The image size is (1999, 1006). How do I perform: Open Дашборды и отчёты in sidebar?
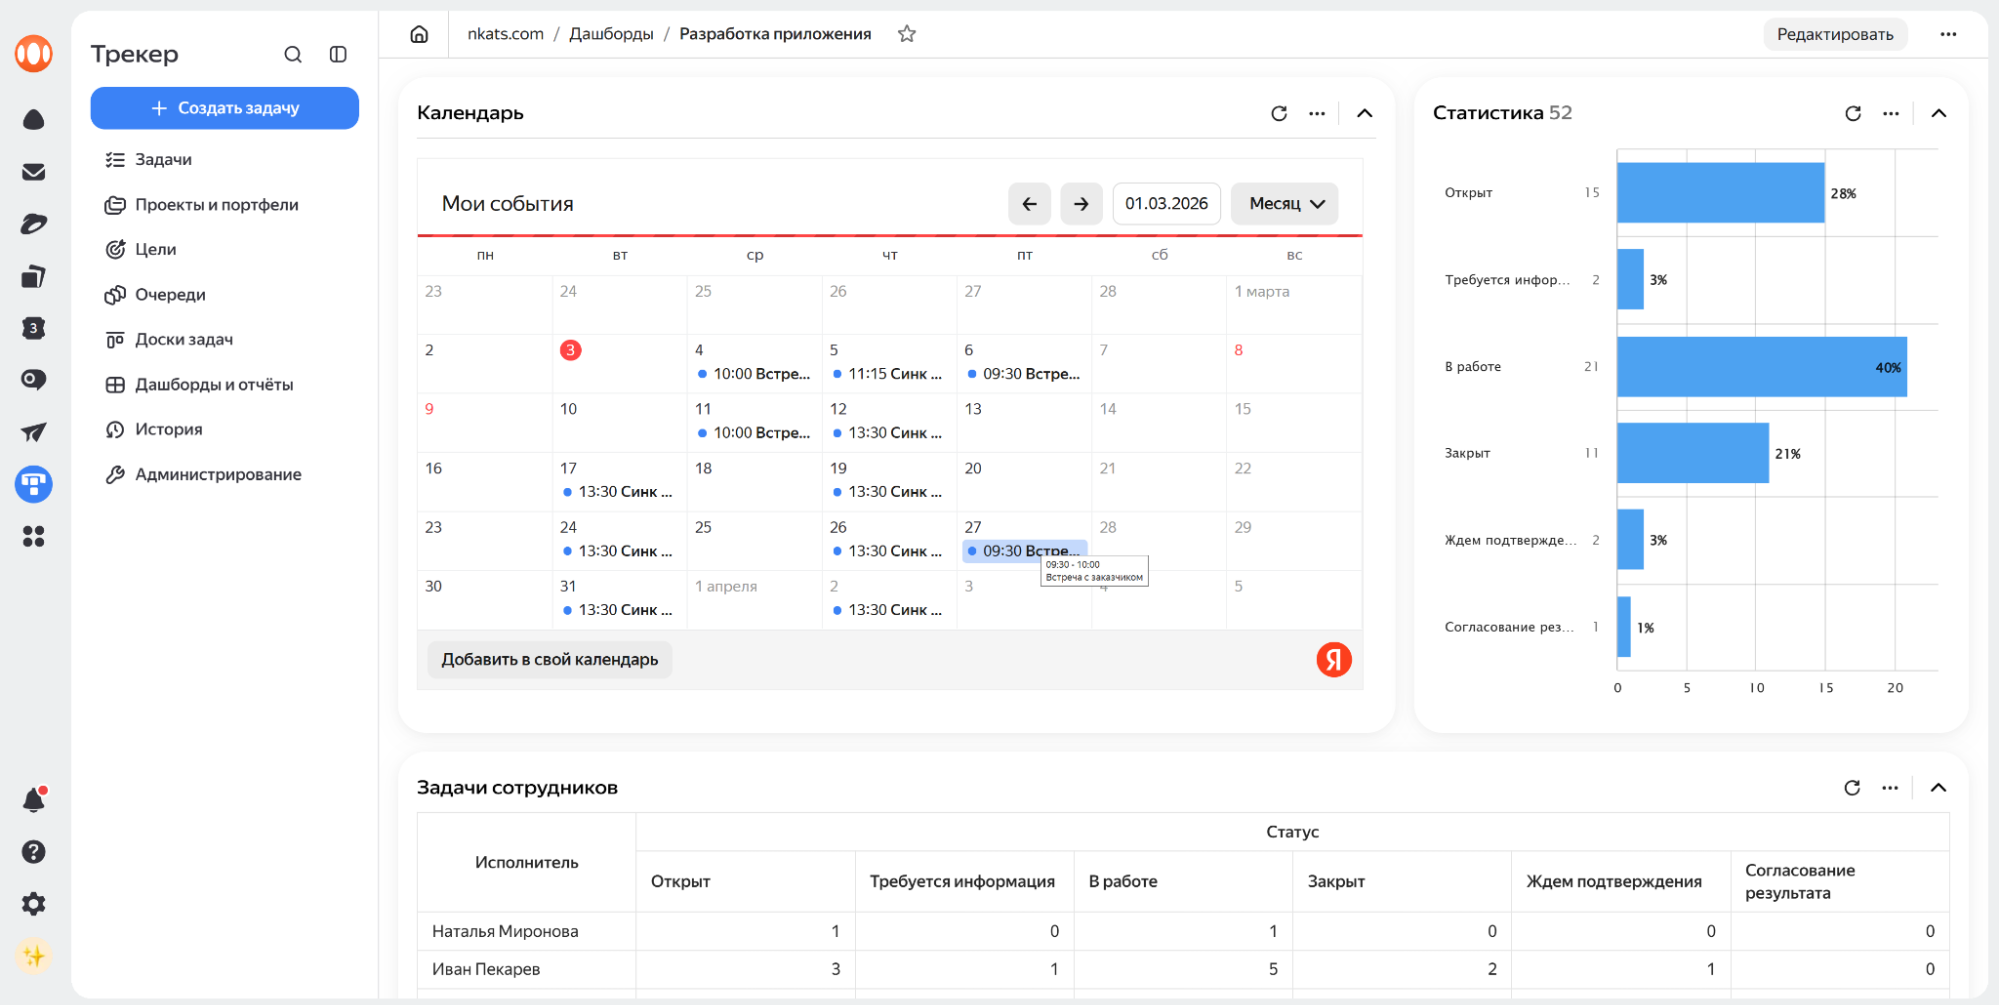click(x=214, y=385)
